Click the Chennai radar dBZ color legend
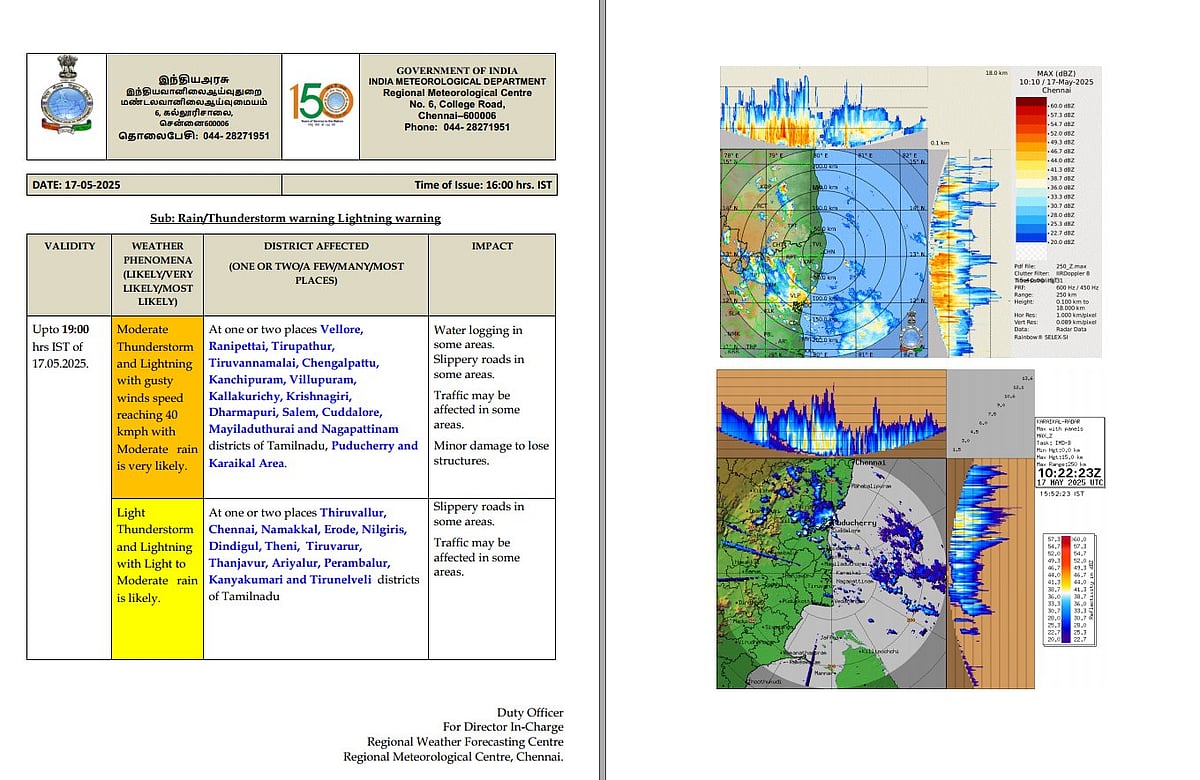This screenshot has height=780, width=1200. (x=1045, y=172)
